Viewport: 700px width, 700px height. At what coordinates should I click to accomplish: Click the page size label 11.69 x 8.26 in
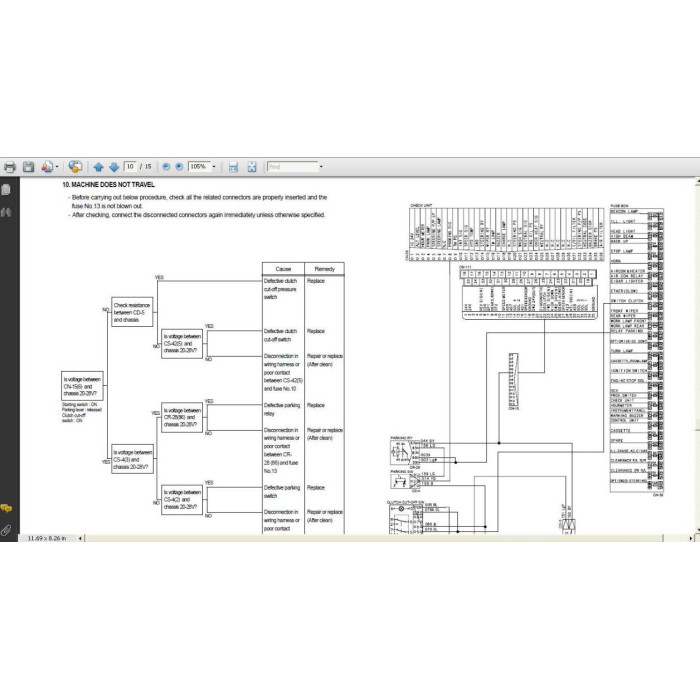click(47, 538)
